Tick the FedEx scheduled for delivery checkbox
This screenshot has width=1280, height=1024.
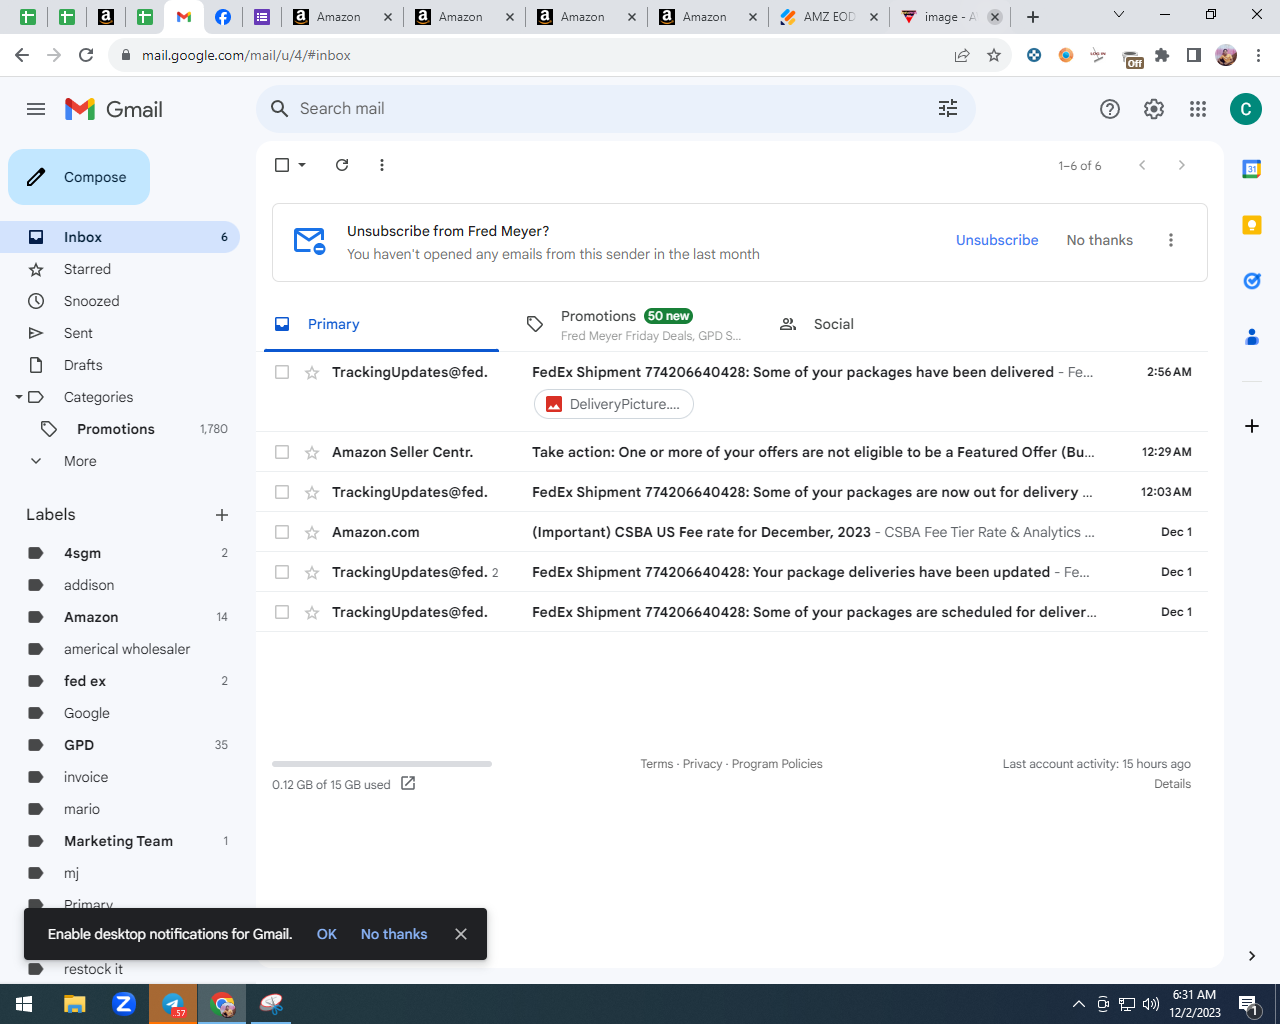pyautogui.click(x=282, y=612)
